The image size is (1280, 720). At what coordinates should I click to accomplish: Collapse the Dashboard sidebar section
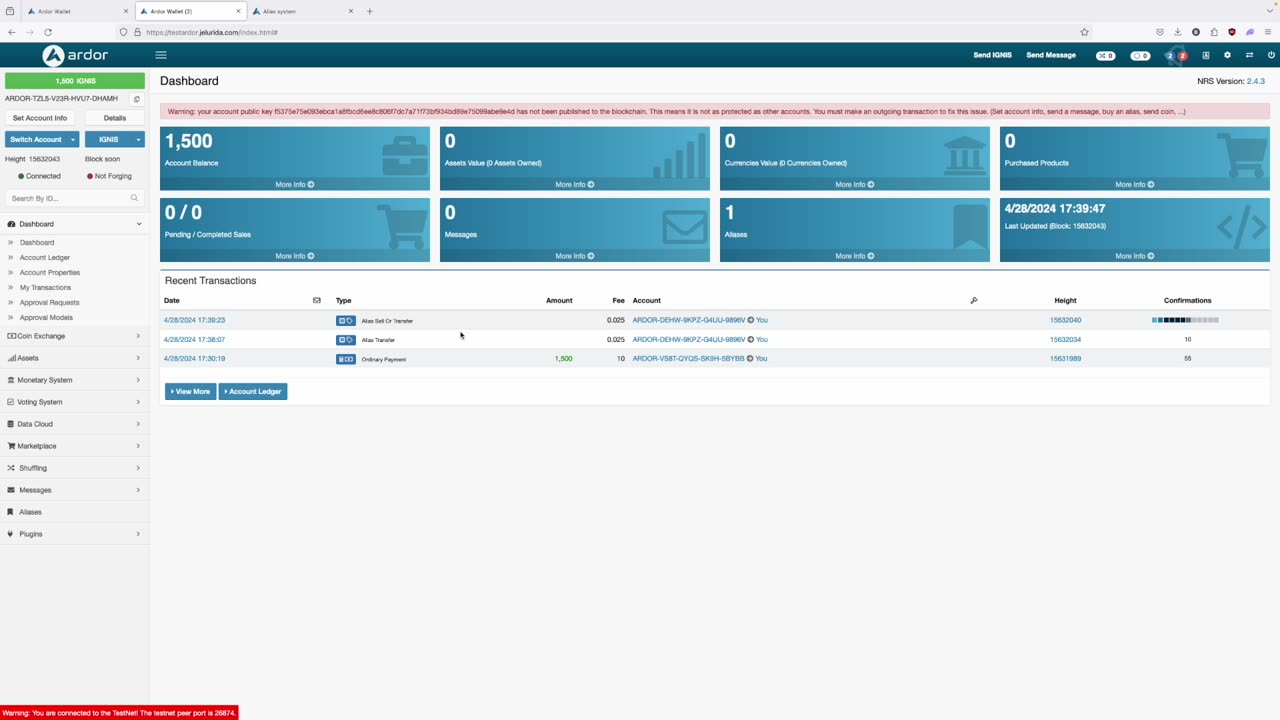click(74, 224)
